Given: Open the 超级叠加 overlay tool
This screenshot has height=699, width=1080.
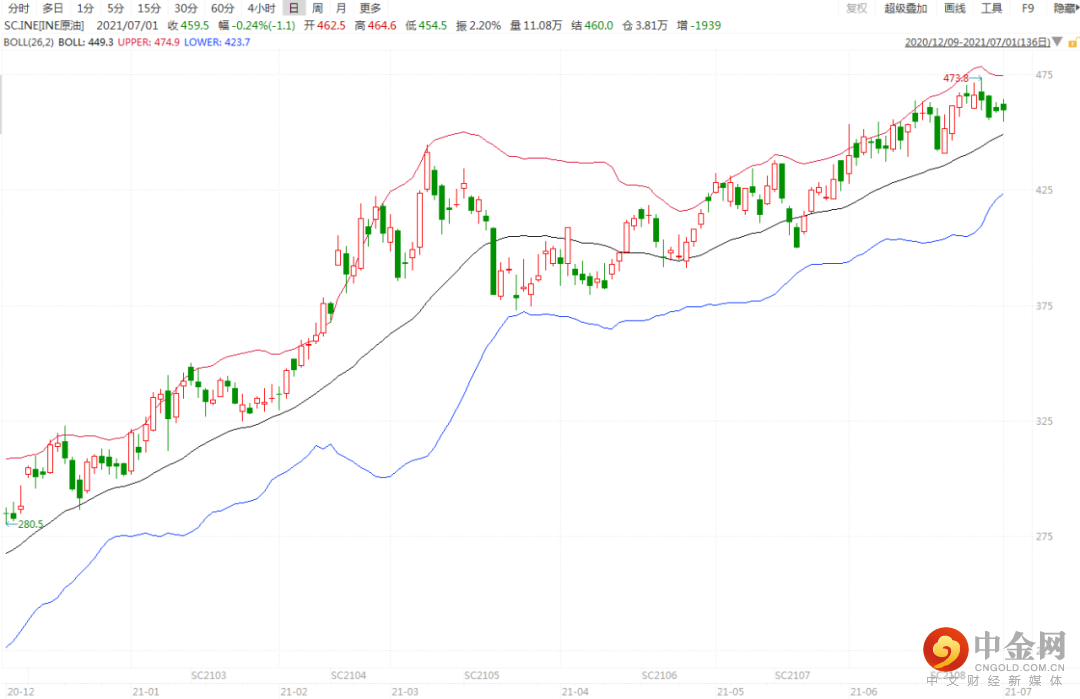Looking at the screenshot, I should [905, 8].
